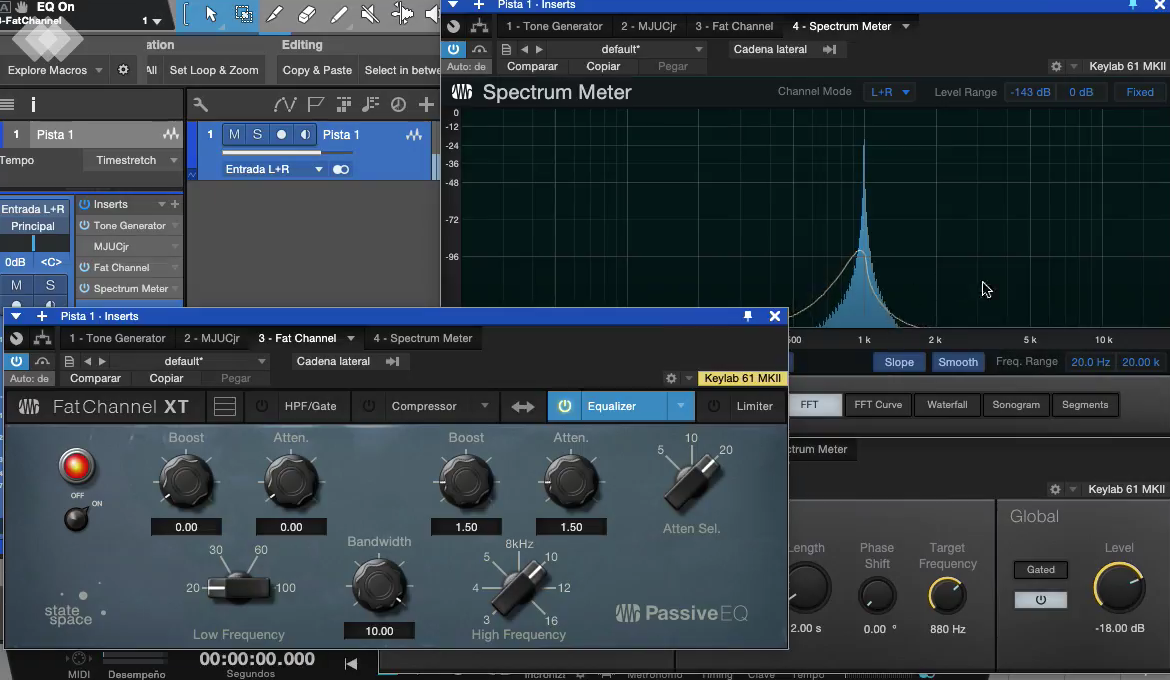Select the Sonogram display mode

[x=1016, y=405]
